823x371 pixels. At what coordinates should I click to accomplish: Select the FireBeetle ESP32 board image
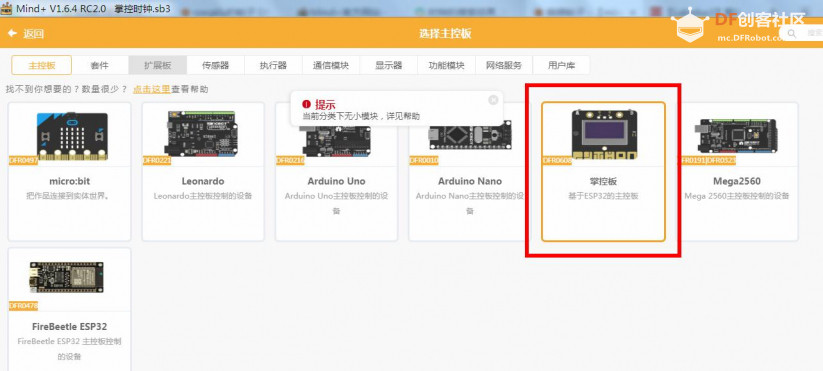(x=67, y=277)
